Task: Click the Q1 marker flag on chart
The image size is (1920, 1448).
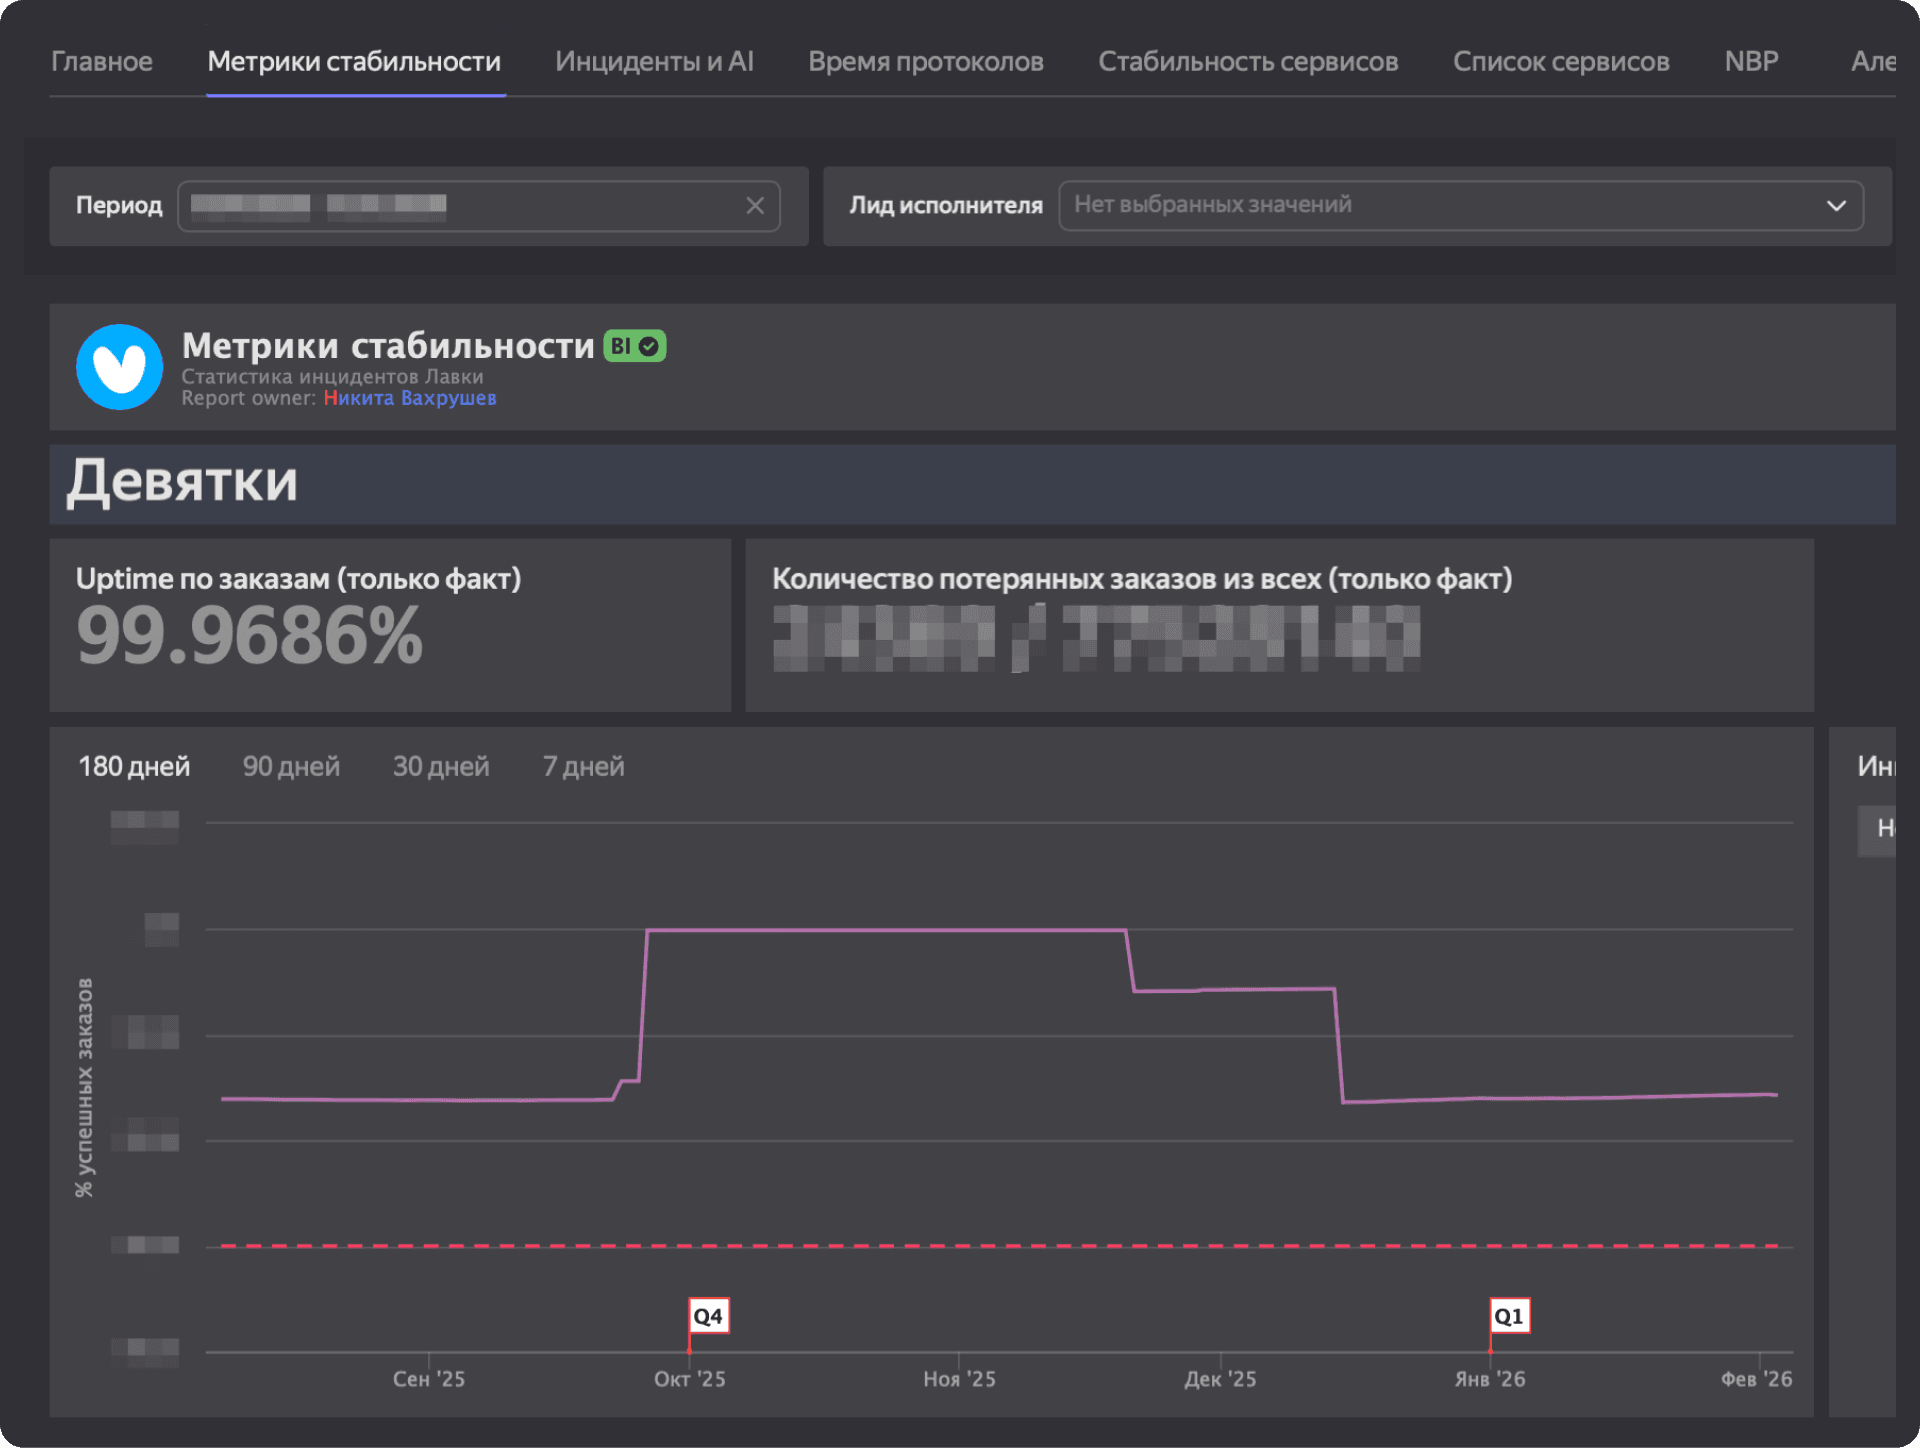Action: point(1508,1316)
